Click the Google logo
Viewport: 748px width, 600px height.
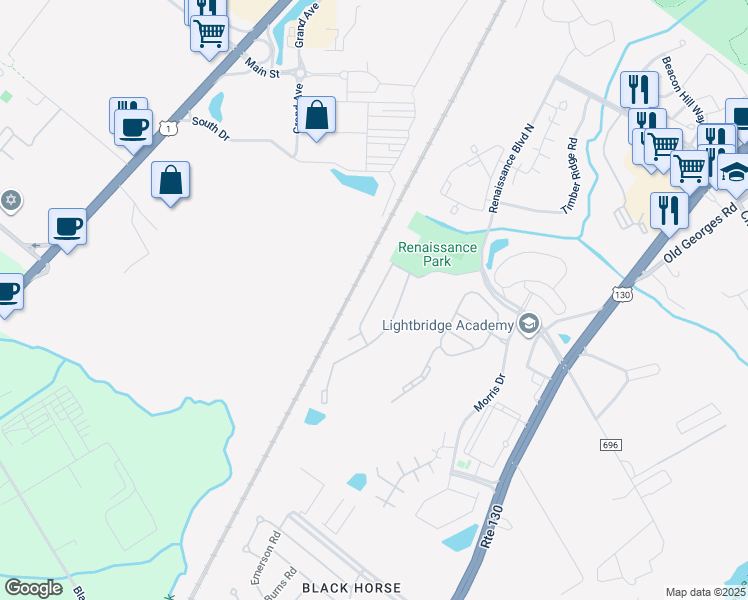[33, 588]
